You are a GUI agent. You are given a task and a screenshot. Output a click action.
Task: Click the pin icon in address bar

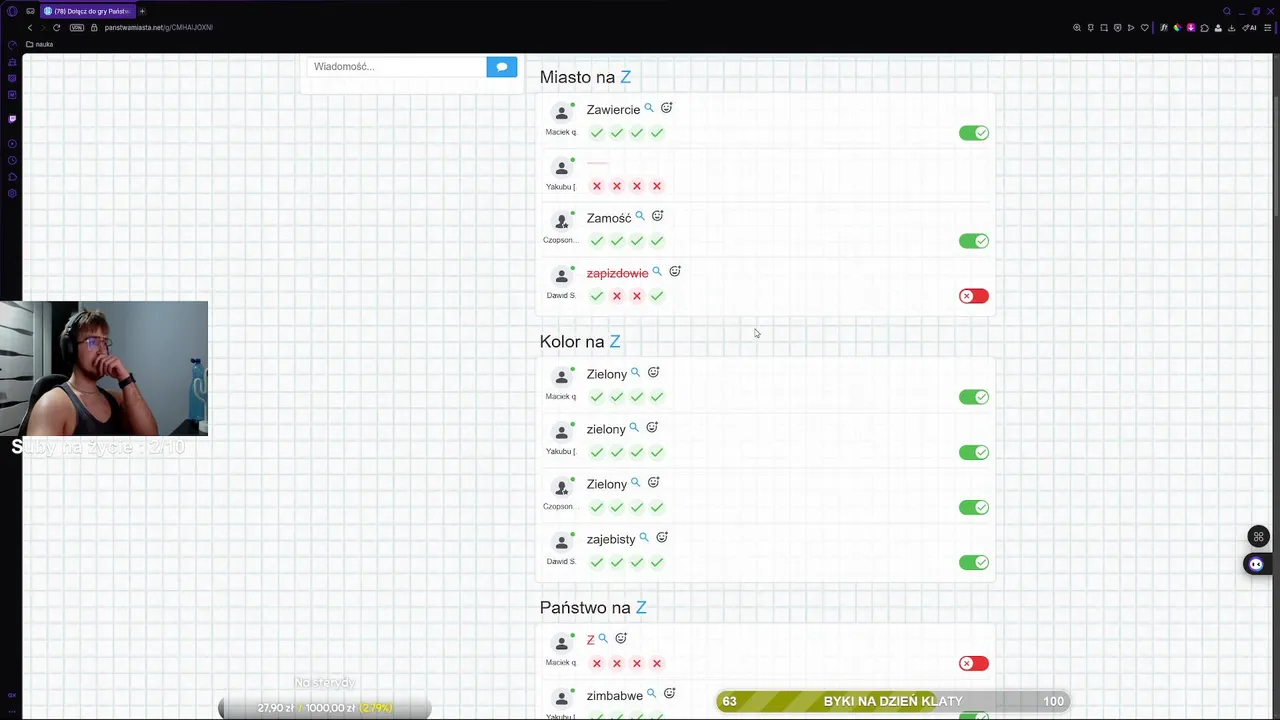point(1091,28)
